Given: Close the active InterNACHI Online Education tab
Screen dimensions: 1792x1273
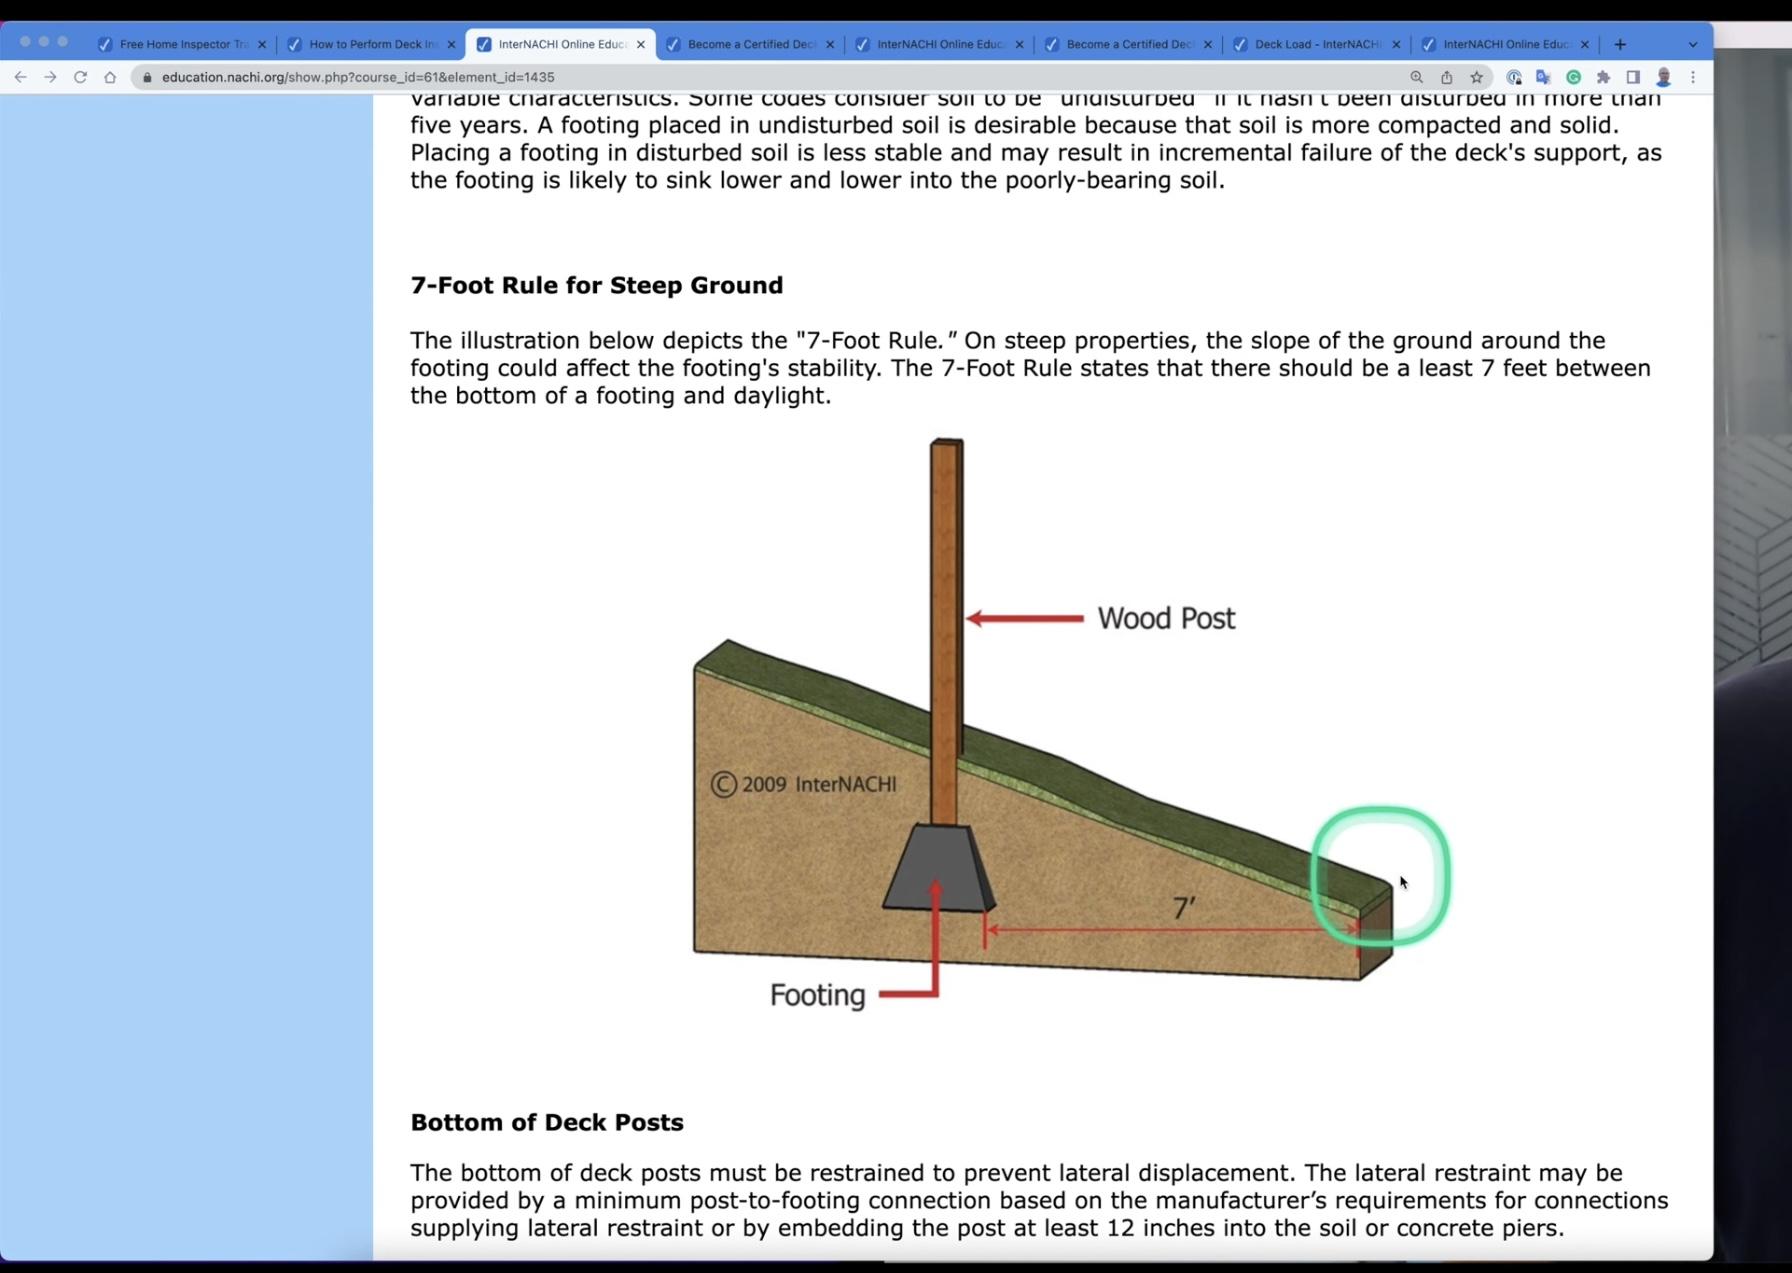Looking at the screenshot, I should coord(640,44).
